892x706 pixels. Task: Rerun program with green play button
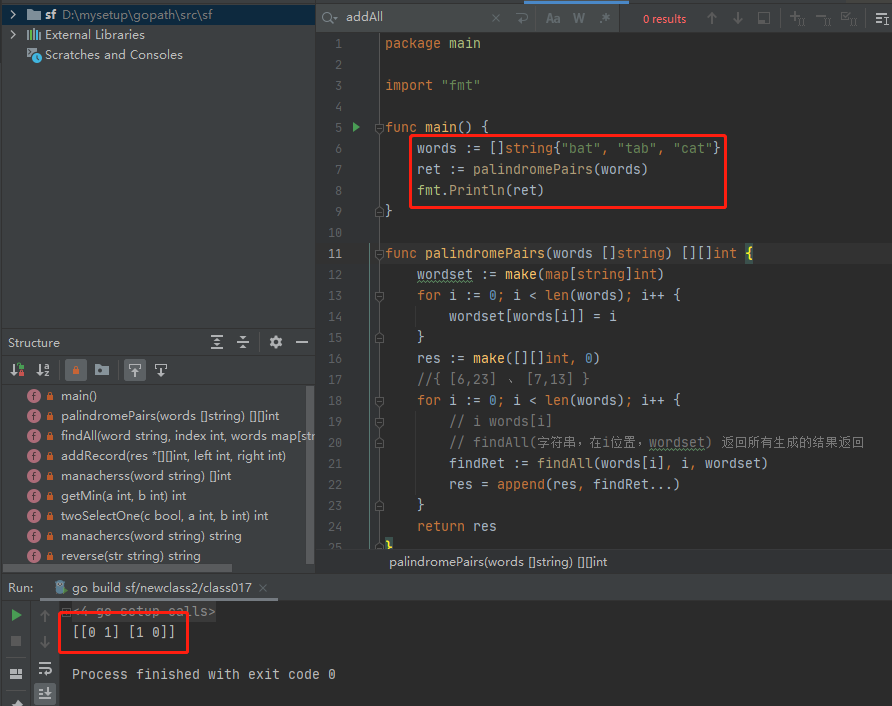[x=16, y=615]
